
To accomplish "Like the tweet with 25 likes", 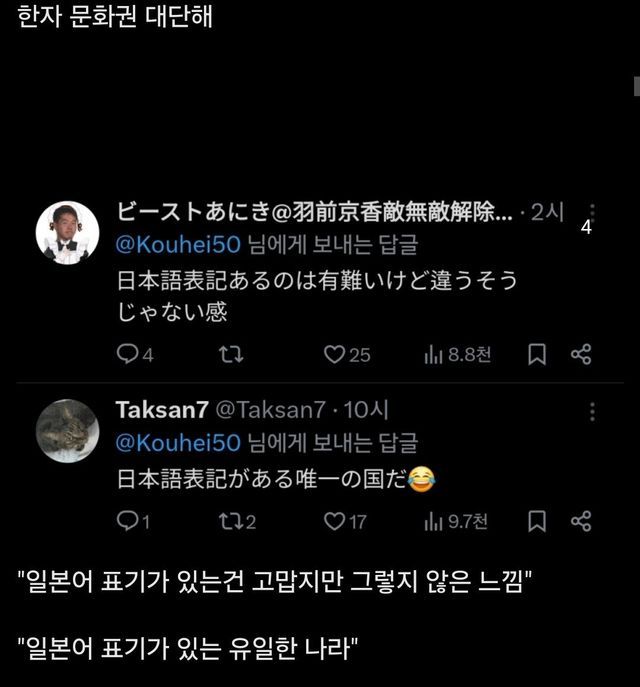I will click(x=335, y=354).
